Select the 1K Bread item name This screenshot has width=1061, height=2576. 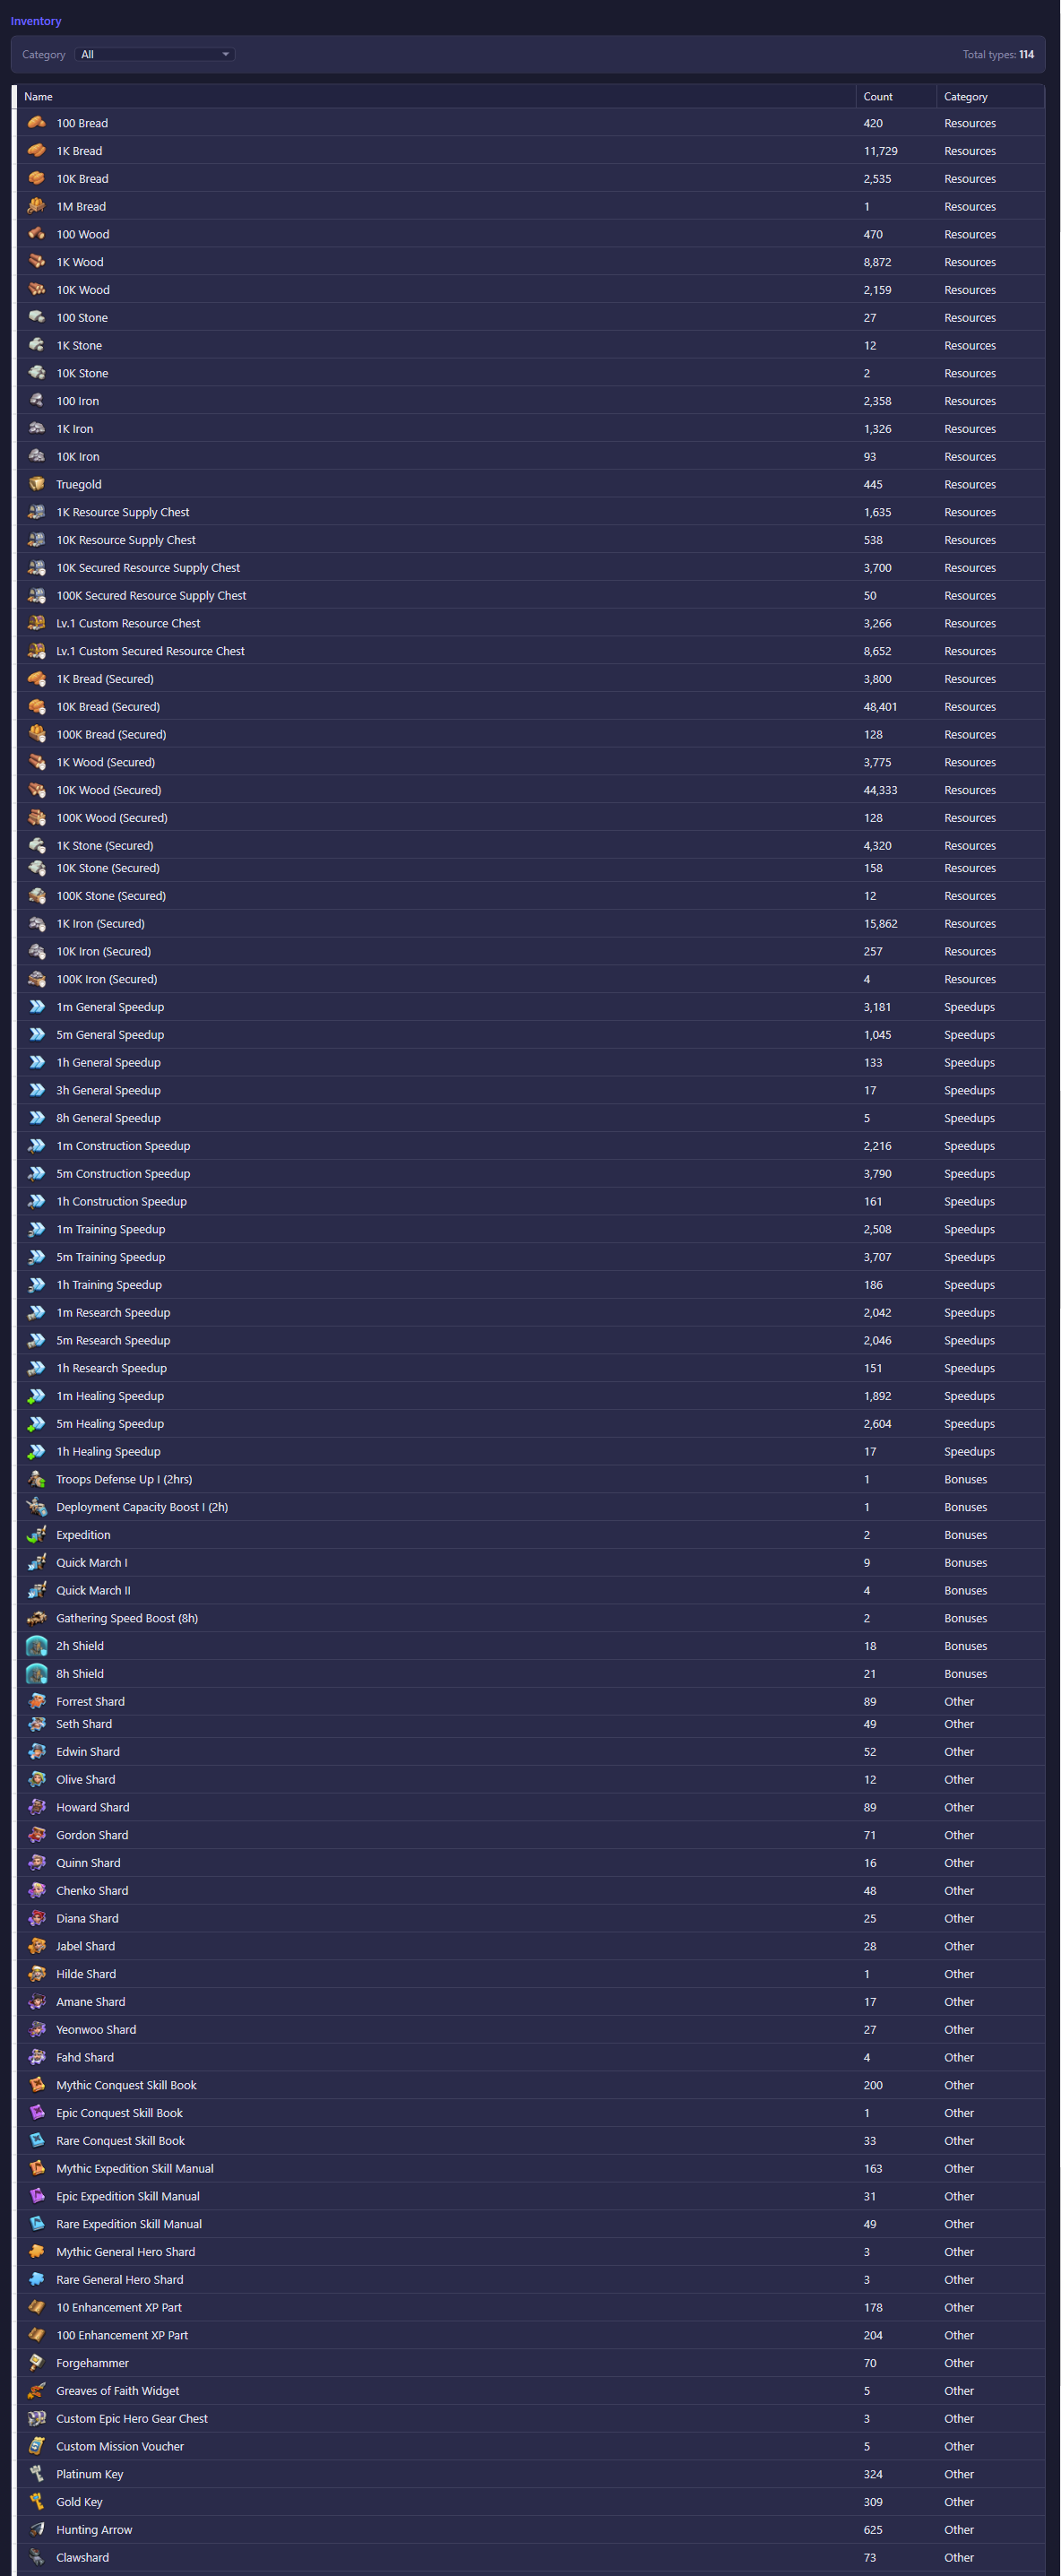(79, 152)
